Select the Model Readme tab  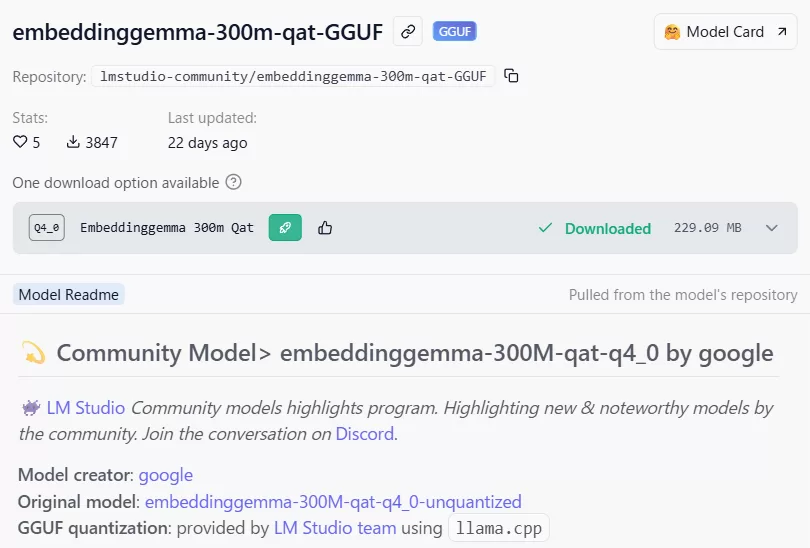coord(69,294)
